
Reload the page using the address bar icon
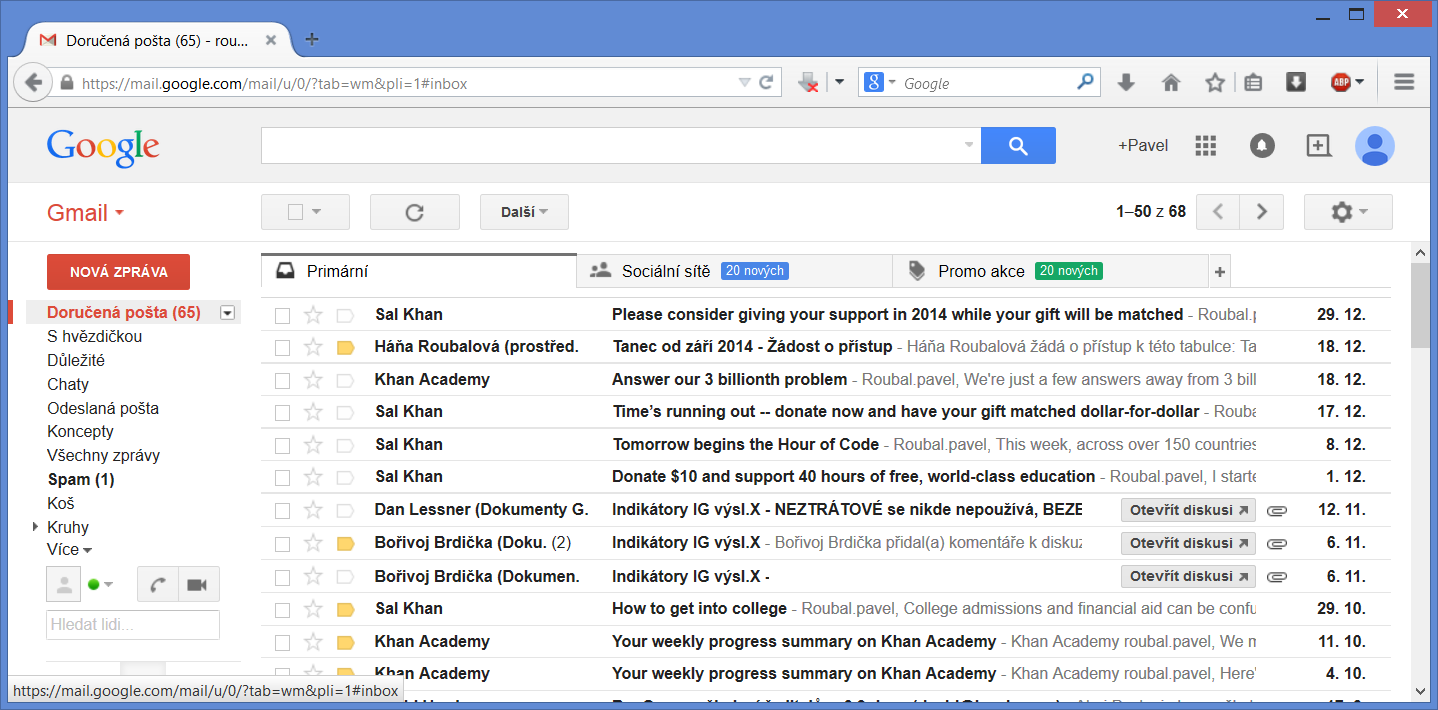(x=766, y=83)
